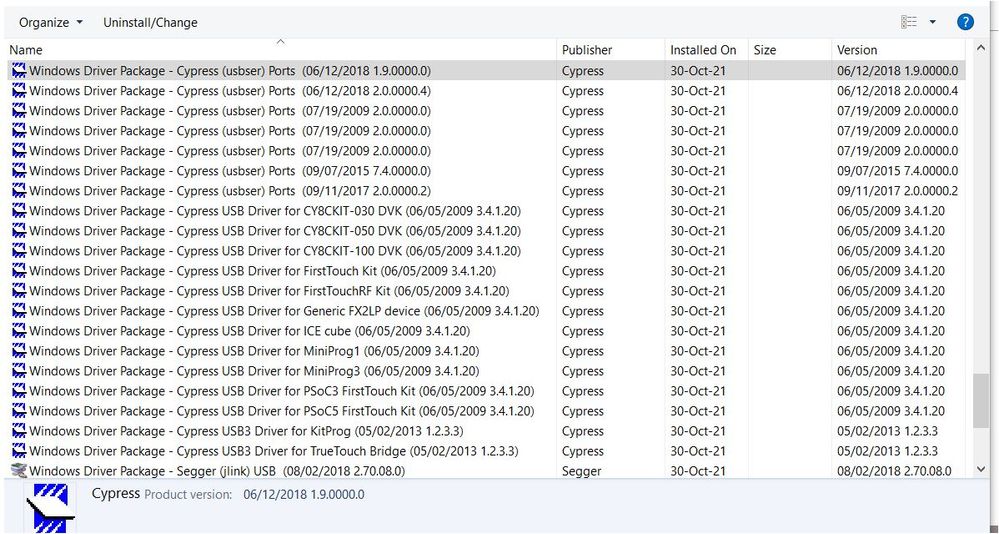Select Cypress USB Driver for MiniProg3
This screenshot has height=534, width=999.
486,371
